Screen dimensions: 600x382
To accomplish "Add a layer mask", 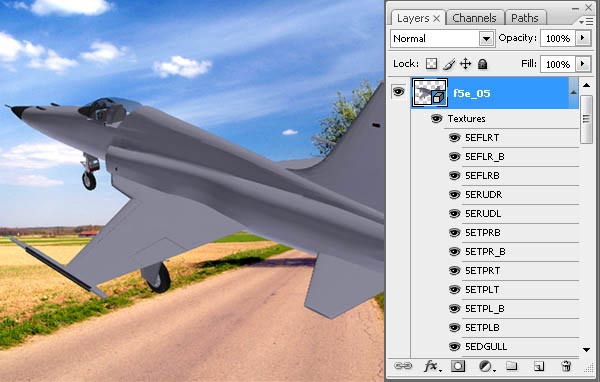I will pos(458,366).
